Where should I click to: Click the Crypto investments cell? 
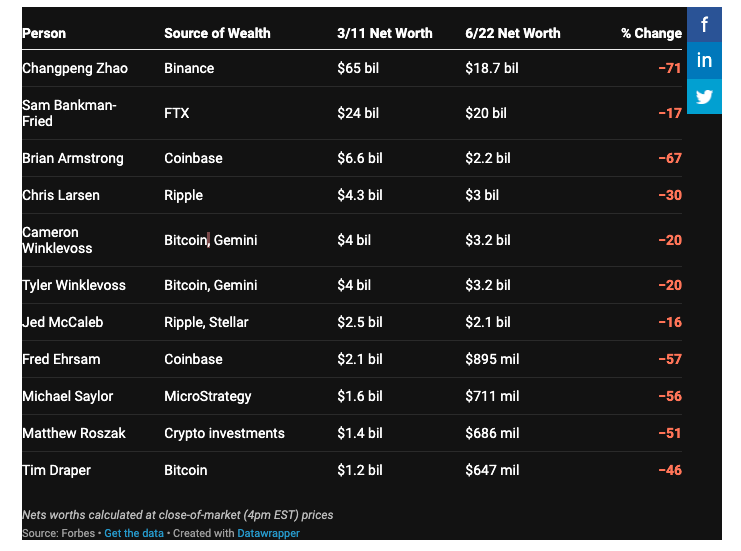(224, 433)
